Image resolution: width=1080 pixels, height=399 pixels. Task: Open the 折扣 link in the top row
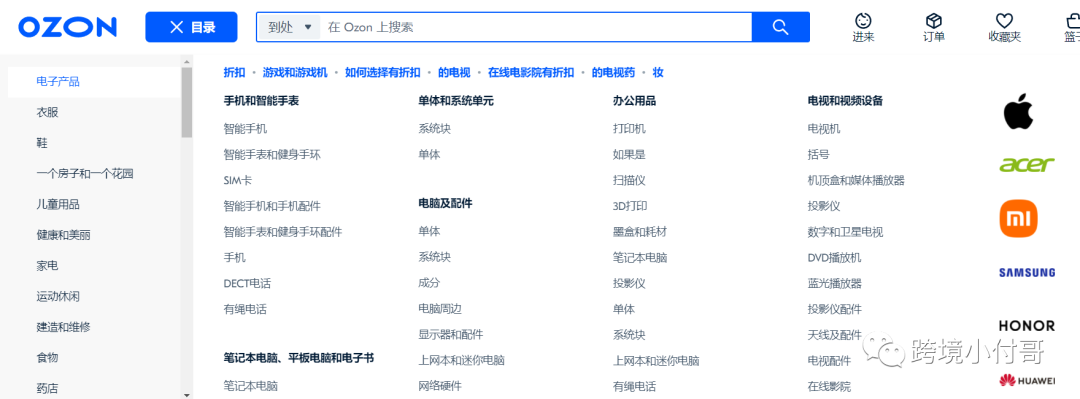pyautogui.click(x=234, y=72)
